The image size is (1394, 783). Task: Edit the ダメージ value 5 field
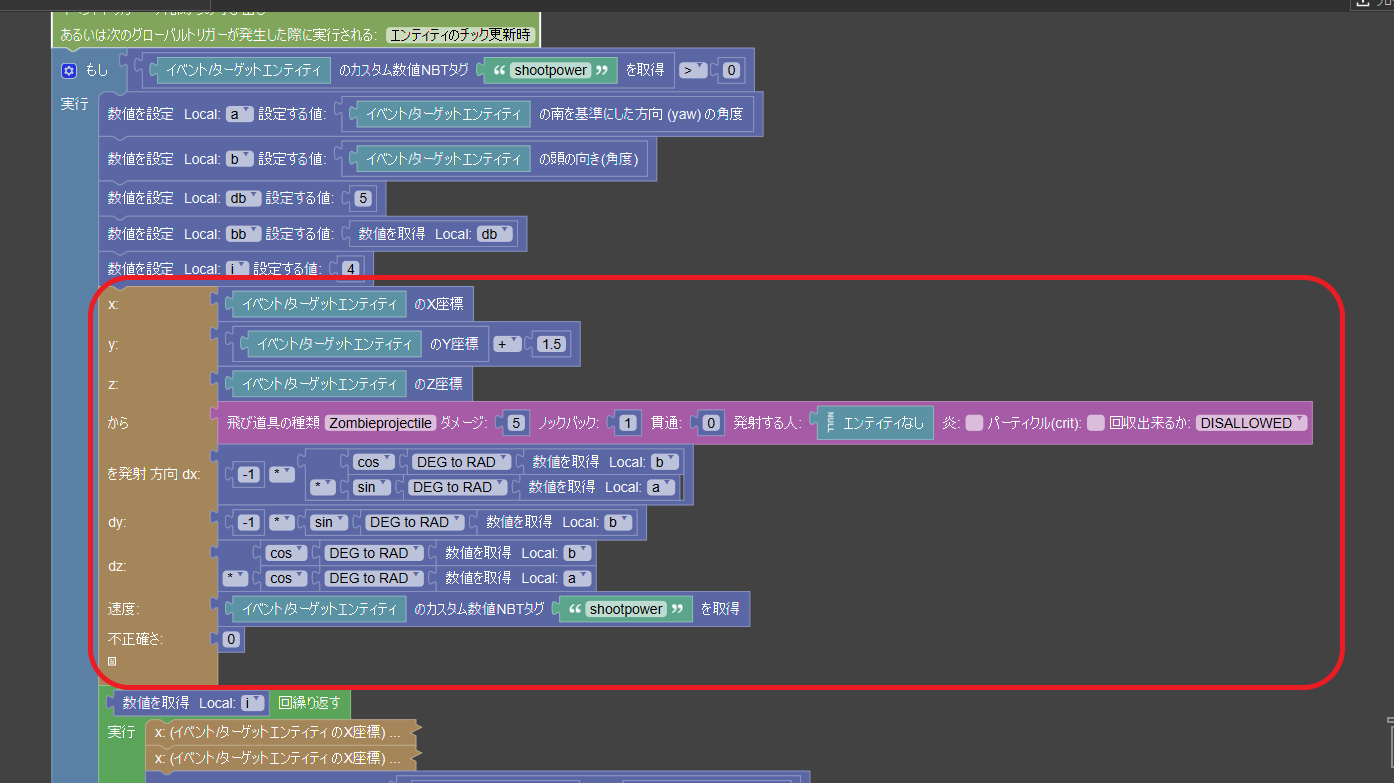(515, 423)
